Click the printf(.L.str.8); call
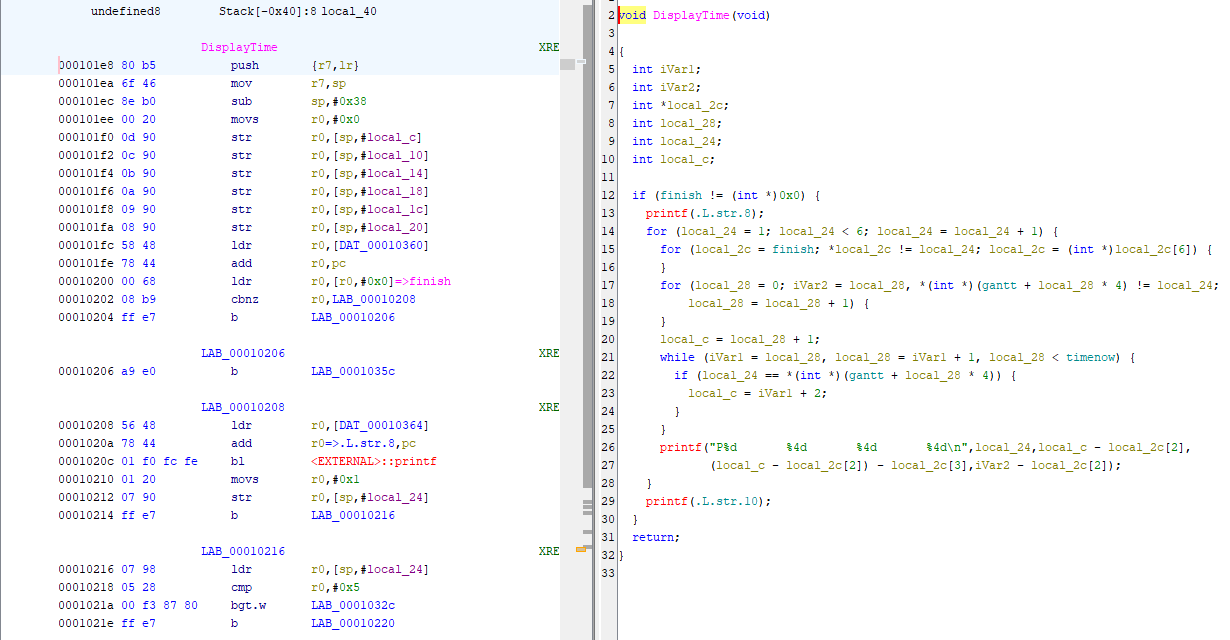The image size is (1230, 640). coord(705,213)
